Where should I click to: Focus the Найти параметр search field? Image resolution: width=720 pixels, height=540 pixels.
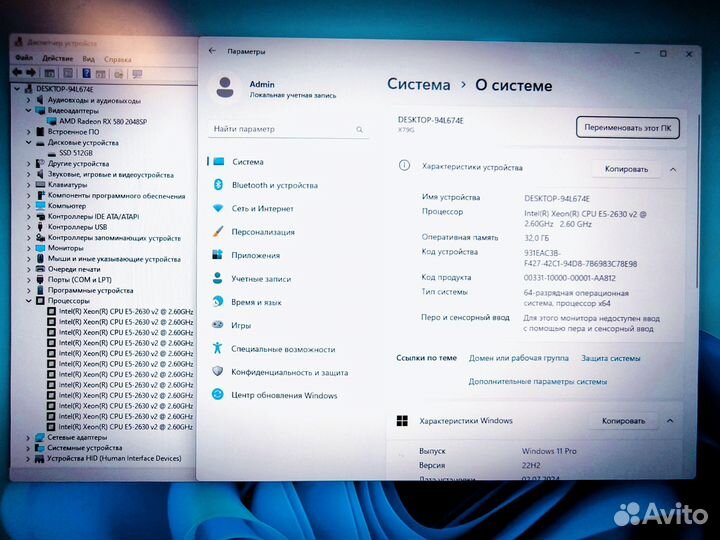tap(288, 129)
